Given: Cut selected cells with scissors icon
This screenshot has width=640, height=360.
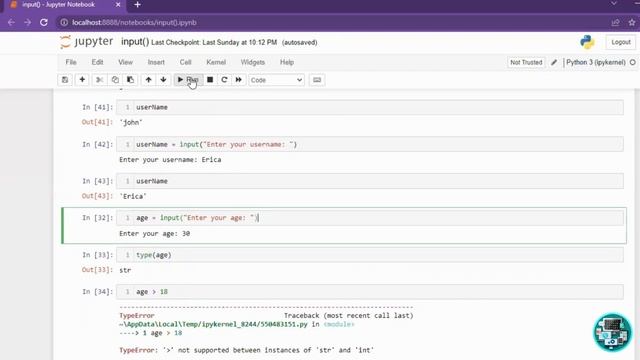Looking at the screenshot, I should click(x=99, y=80).
